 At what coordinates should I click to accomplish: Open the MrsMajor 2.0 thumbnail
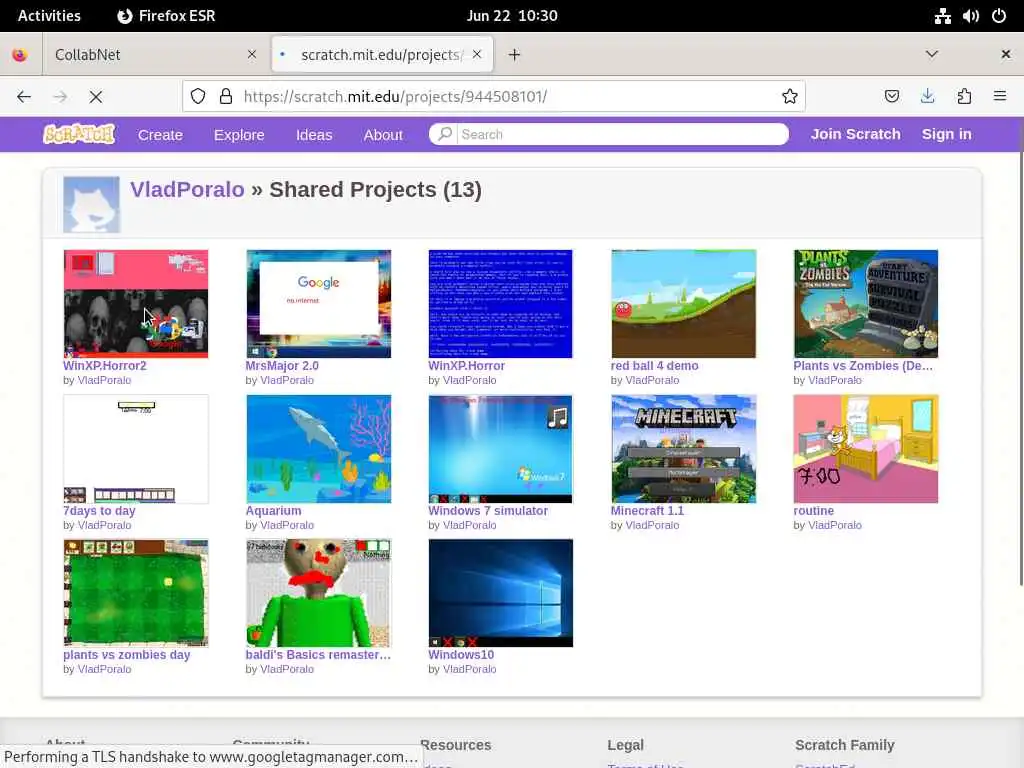pos(319,304)
